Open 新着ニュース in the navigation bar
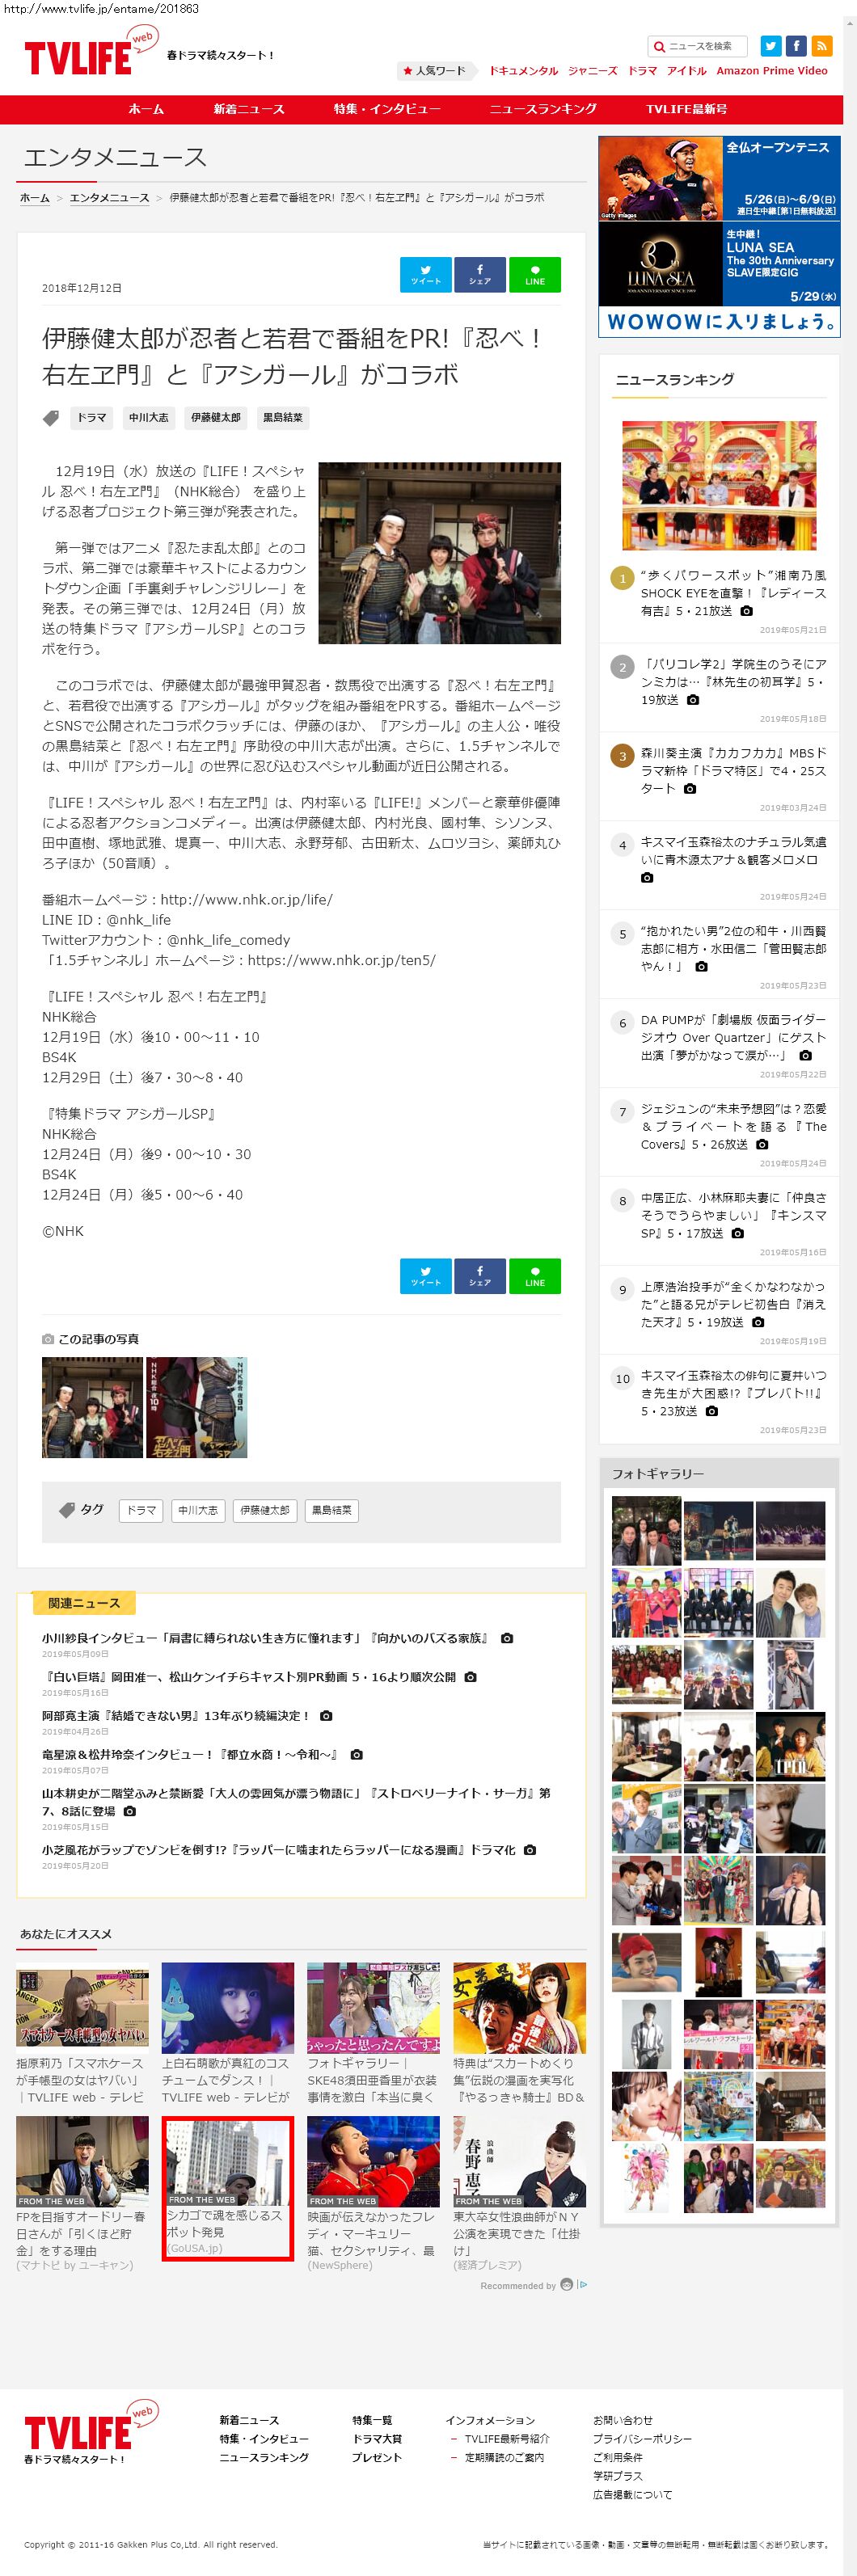 tap(249, 109)
